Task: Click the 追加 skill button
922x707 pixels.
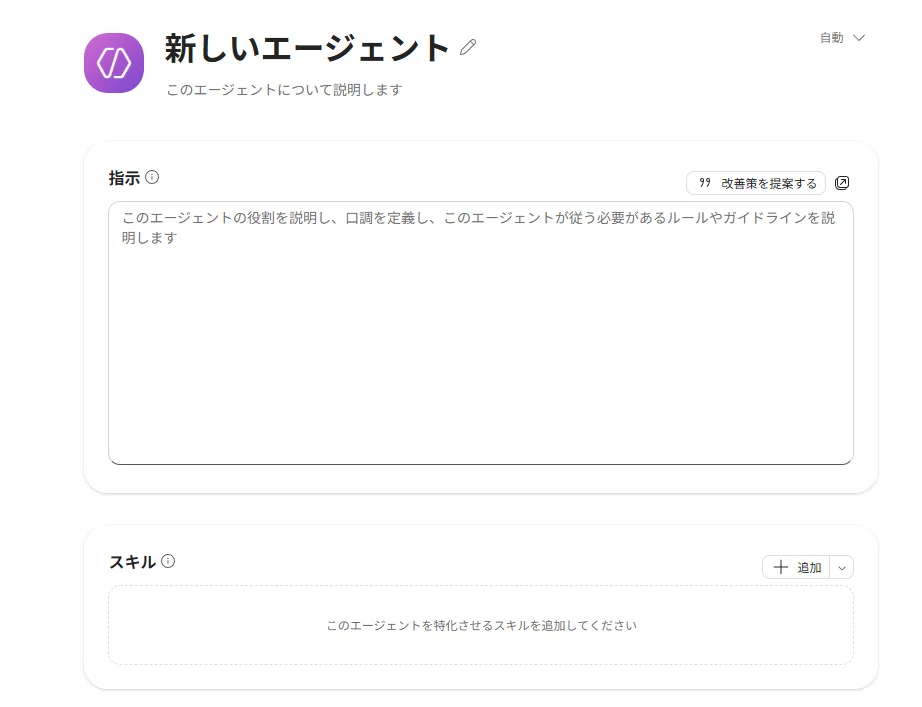Action: click(x=796, y=568)
